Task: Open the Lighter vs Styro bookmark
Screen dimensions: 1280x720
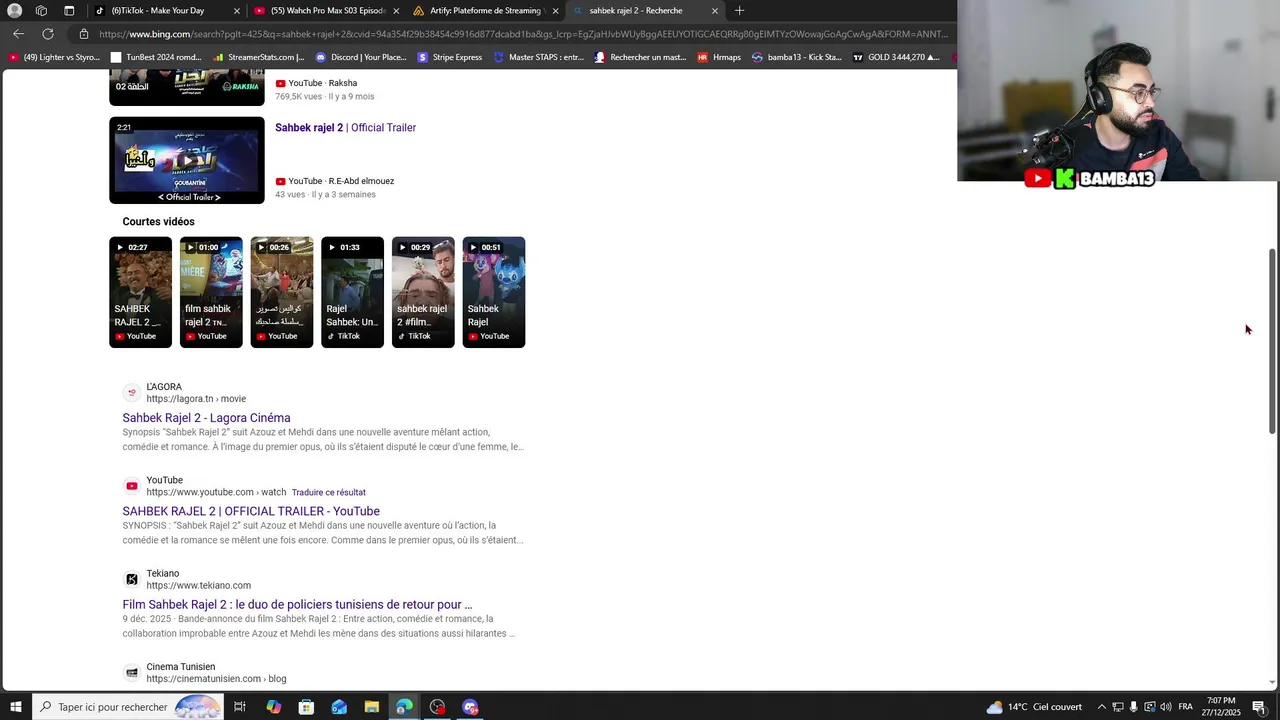Action: click(53, 57)
